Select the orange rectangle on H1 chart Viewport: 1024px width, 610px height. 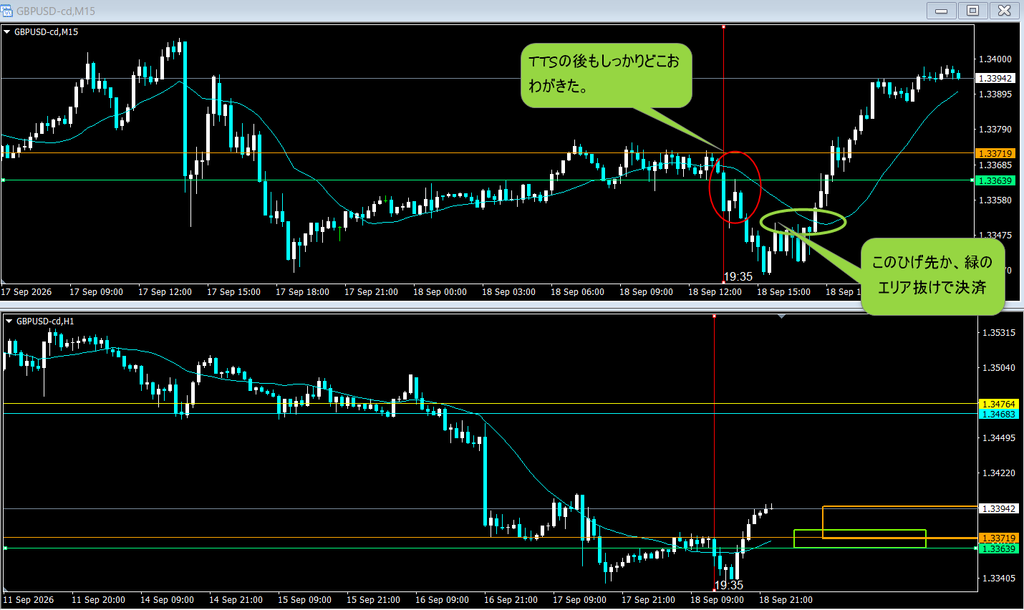tap(900, 522)
